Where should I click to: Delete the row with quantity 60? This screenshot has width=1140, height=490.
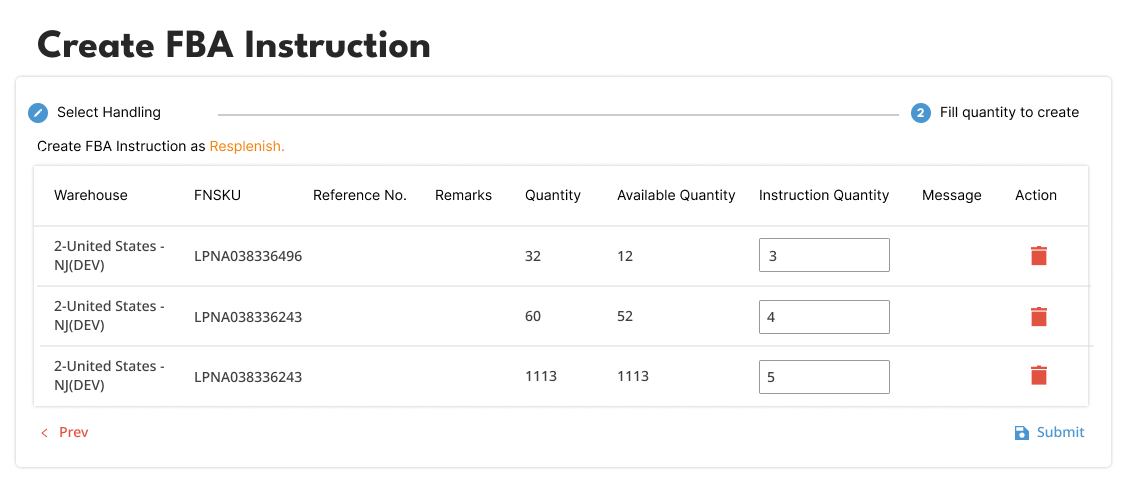[x=1039, y=317]
